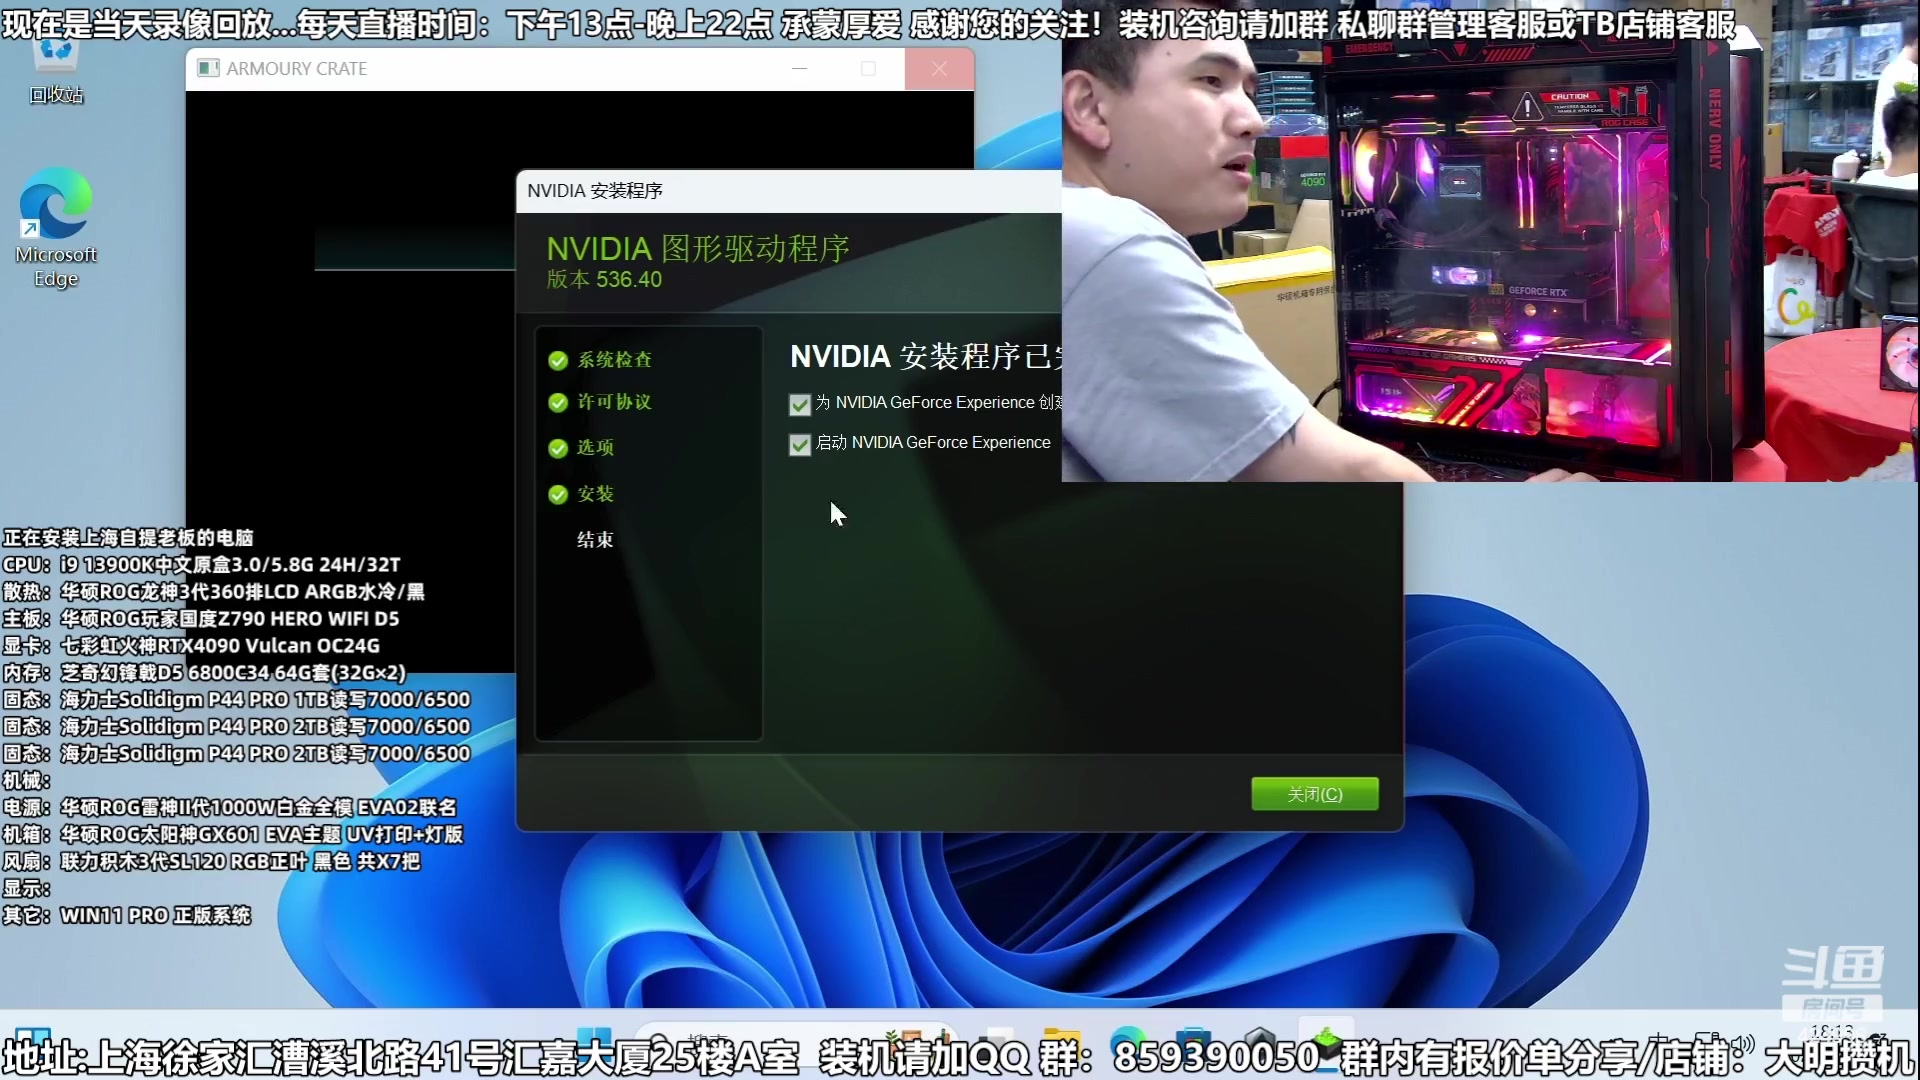1920x1080 pixels.
Task: Uncheck 启动 NVIDIA GeForce Experience checkbox
Action: pos(799,444)
